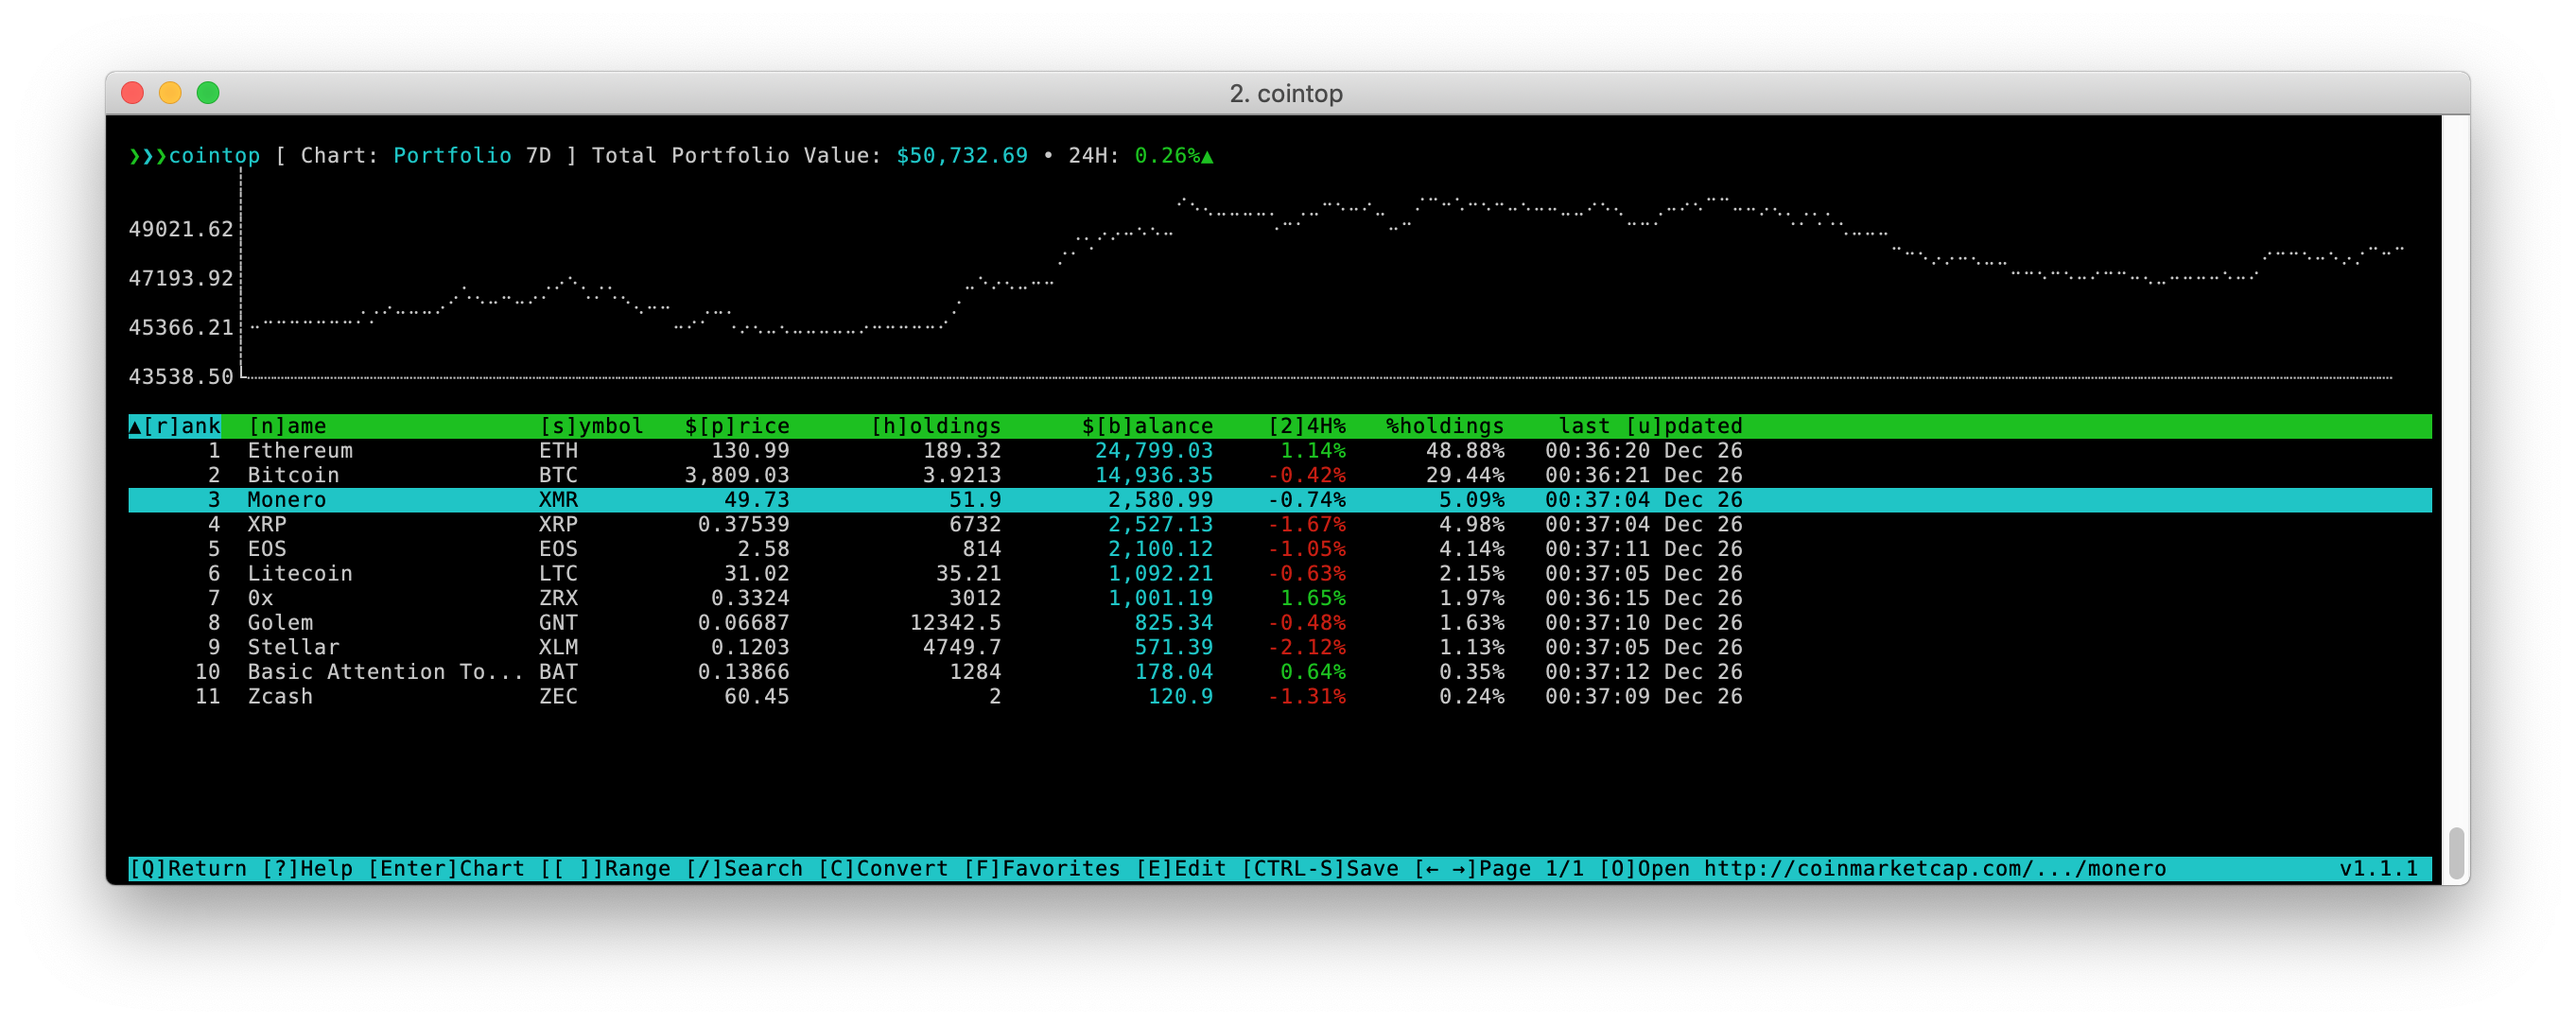Screen dimensions: 2576x1025
Task: Click Ethereum holdings 189.32
Action: 962,451
